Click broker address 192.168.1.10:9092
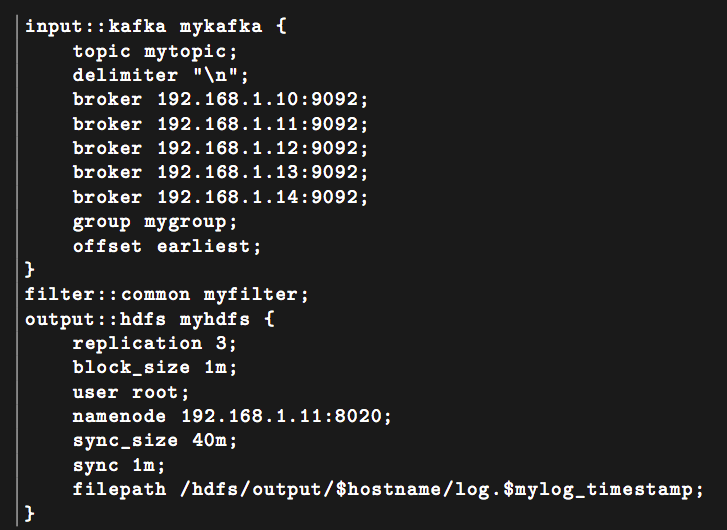Screen dimensions: 727x530 point(259,100)
